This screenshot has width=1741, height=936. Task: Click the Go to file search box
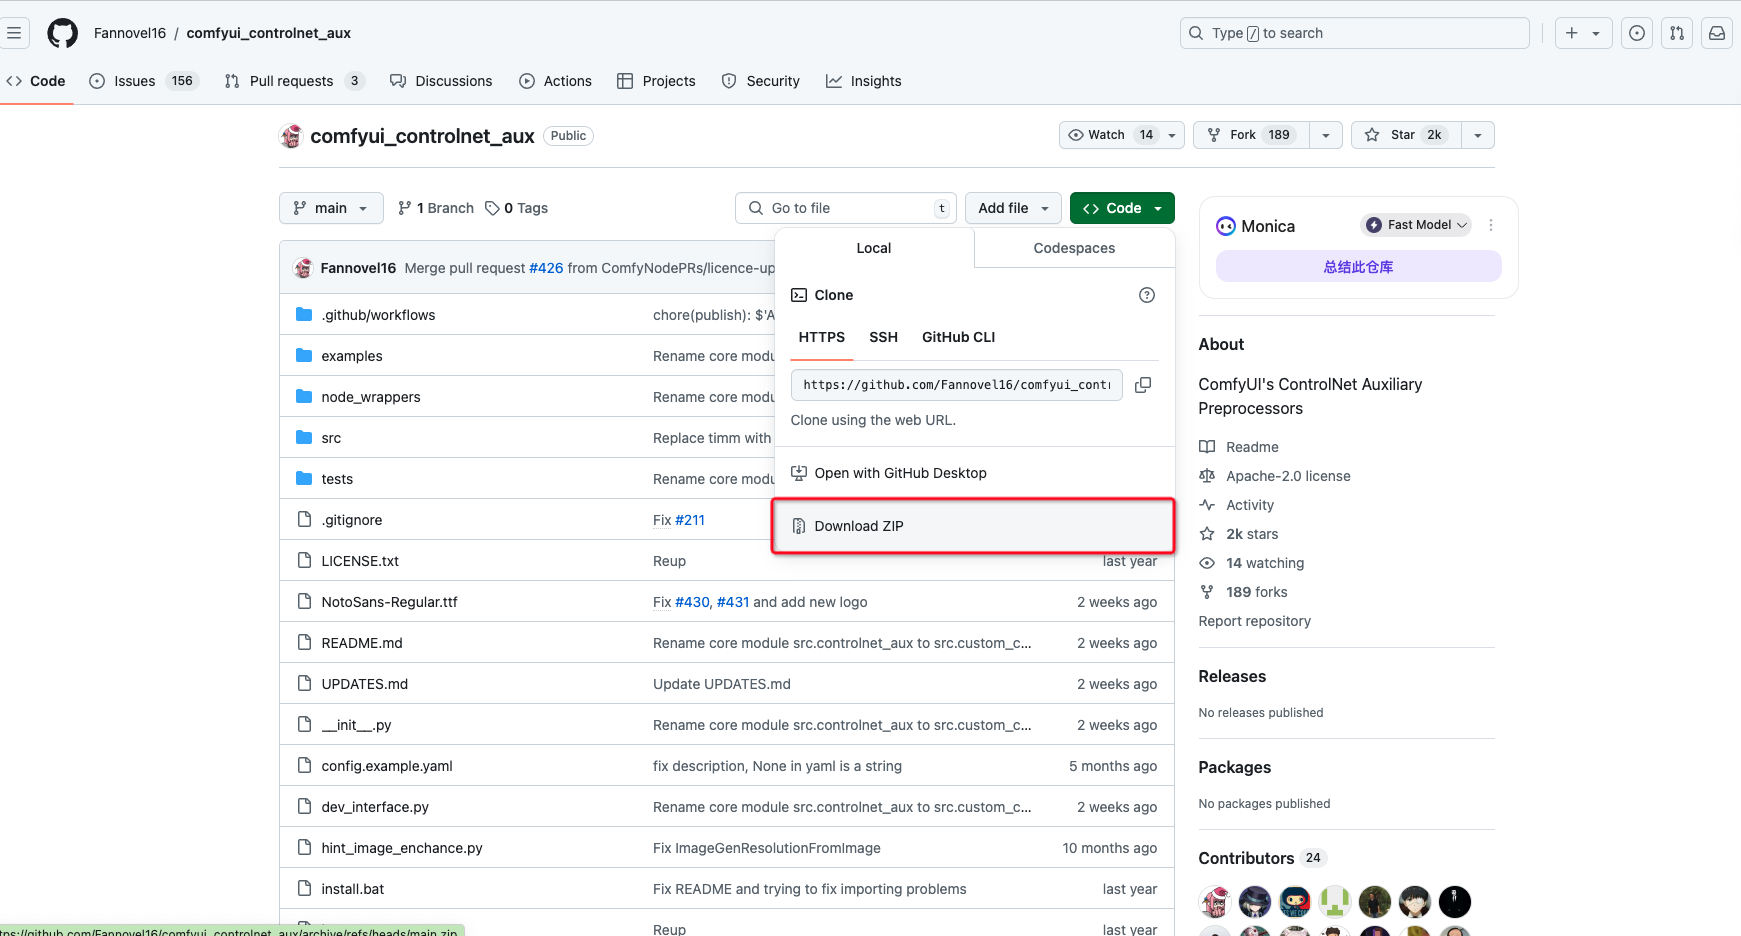(x=846, y=208)
